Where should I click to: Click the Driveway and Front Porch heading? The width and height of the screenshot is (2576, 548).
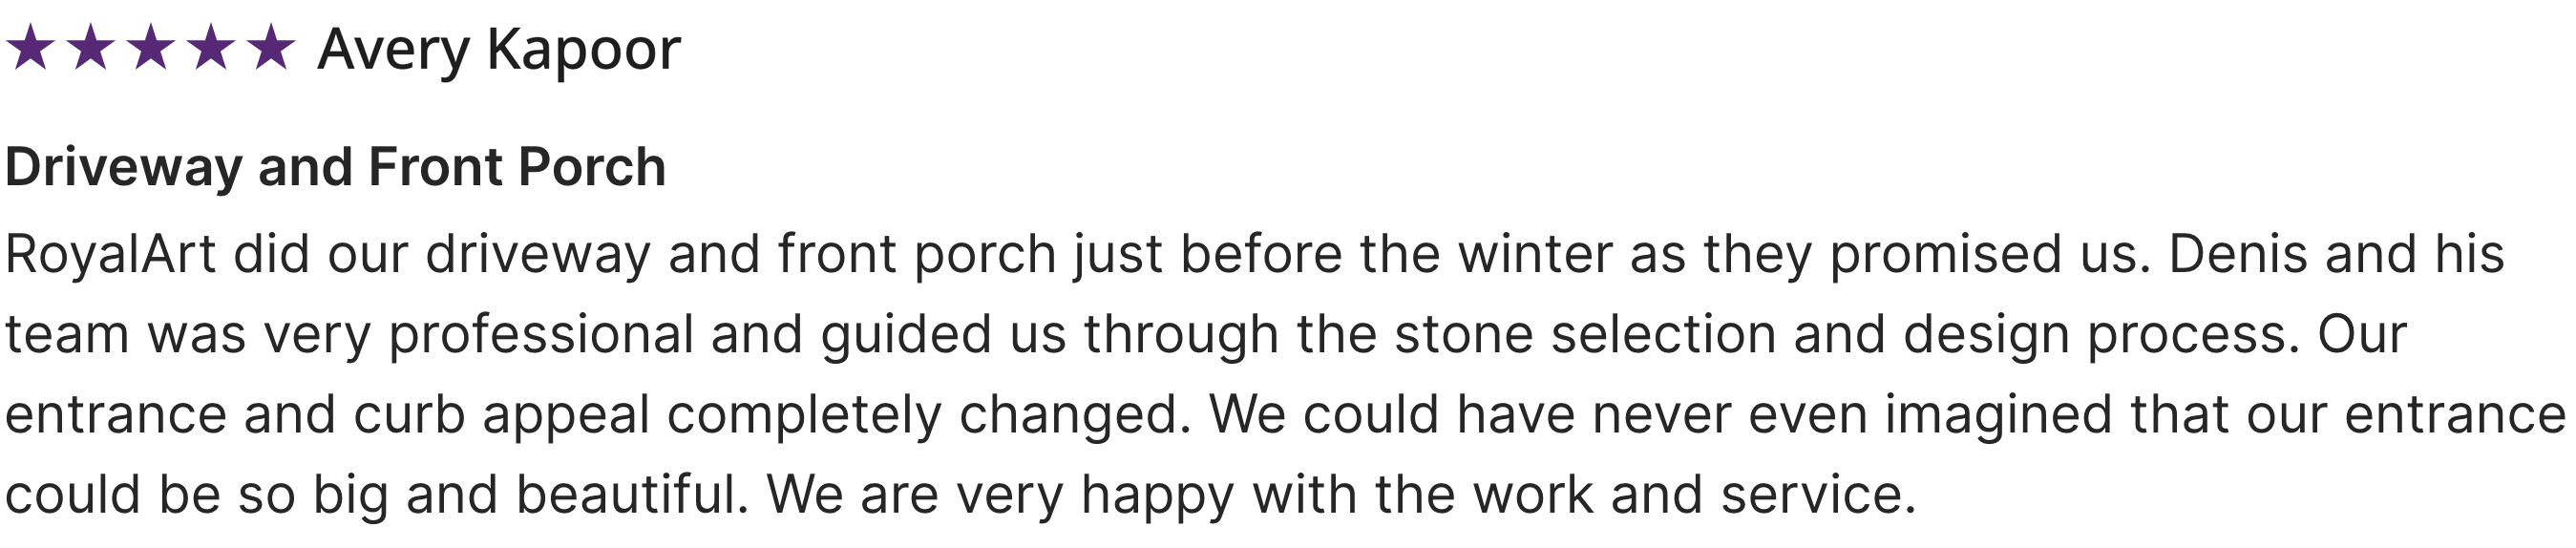tap(336, 167)
